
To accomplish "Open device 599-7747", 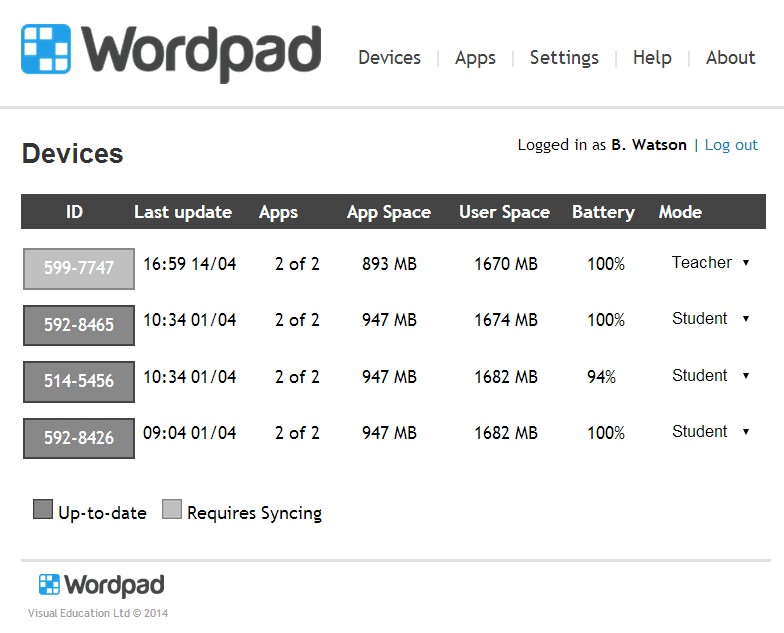I will (x=79, y=268).
